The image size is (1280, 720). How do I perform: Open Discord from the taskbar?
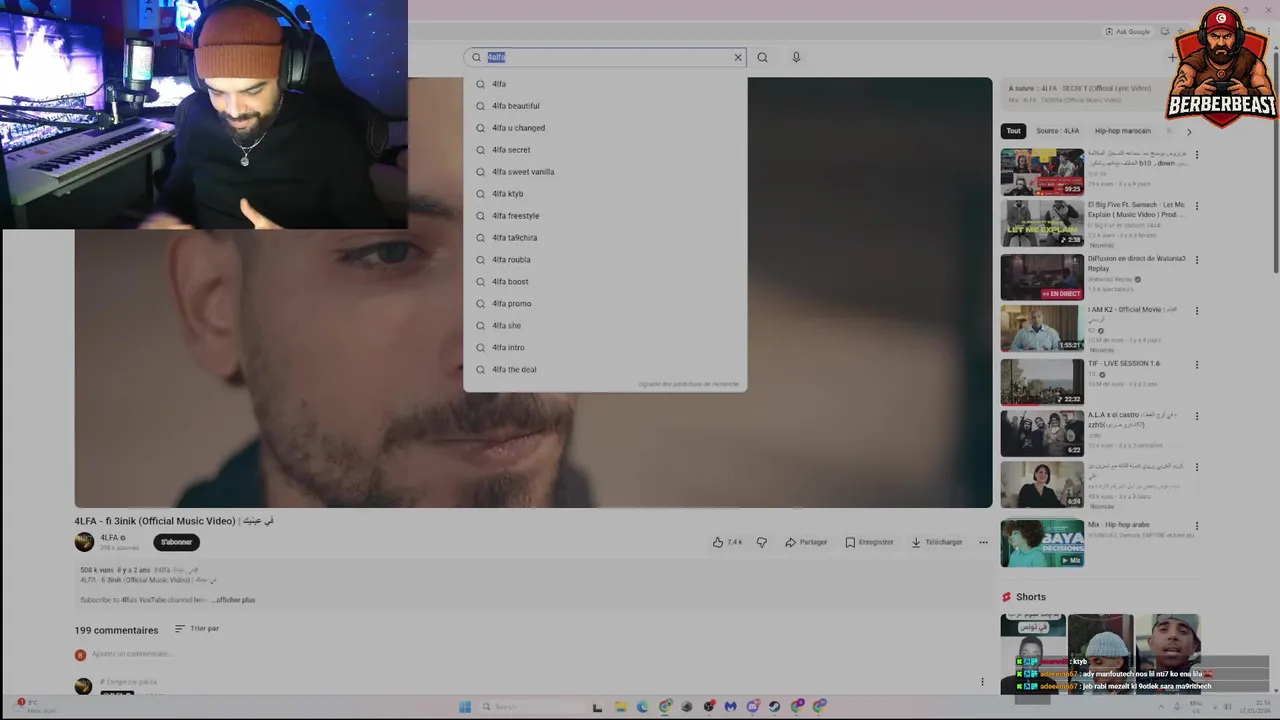pyautogui.click(x=753, y=707)
